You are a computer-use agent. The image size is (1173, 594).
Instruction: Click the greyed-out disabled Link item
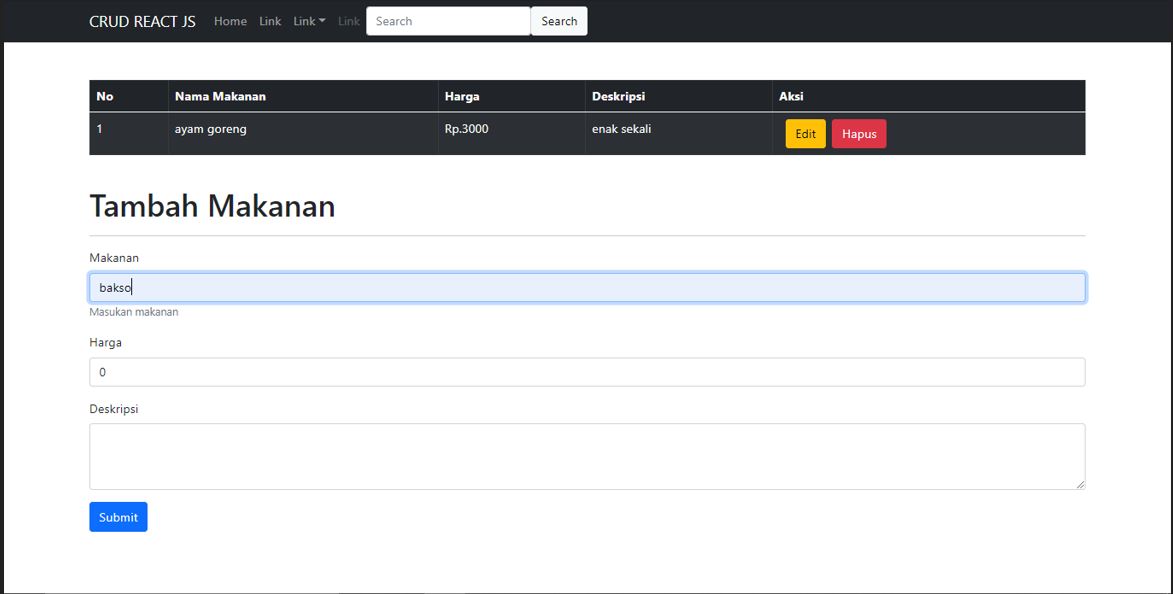click(x=348, y=21)
